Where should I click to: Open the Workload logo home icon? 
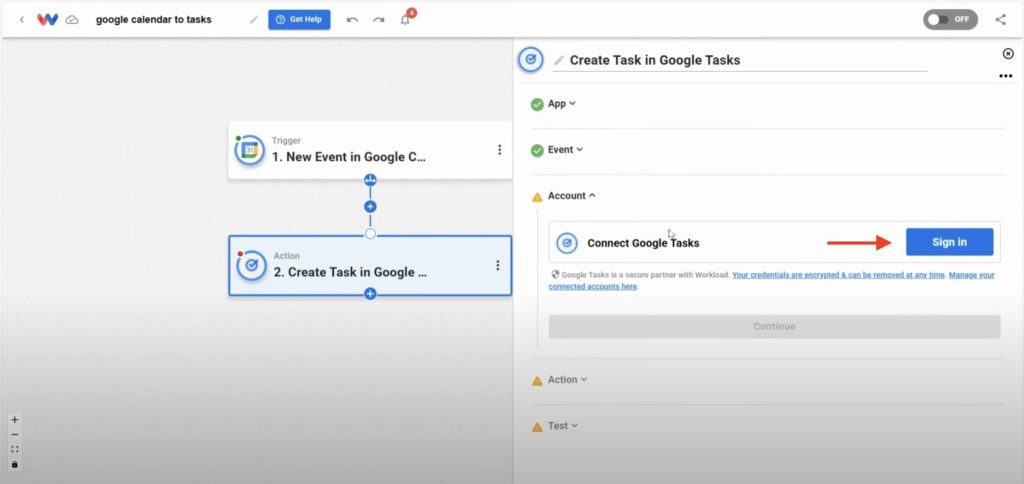(x=48, y=20)
